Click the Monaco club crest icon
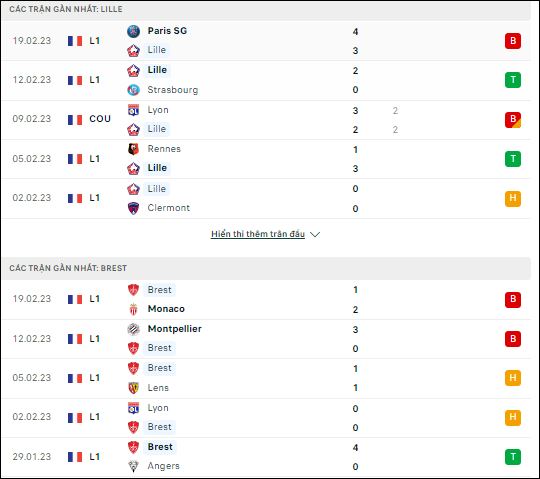This screenshot has width=540, height=479. point(133,309)
